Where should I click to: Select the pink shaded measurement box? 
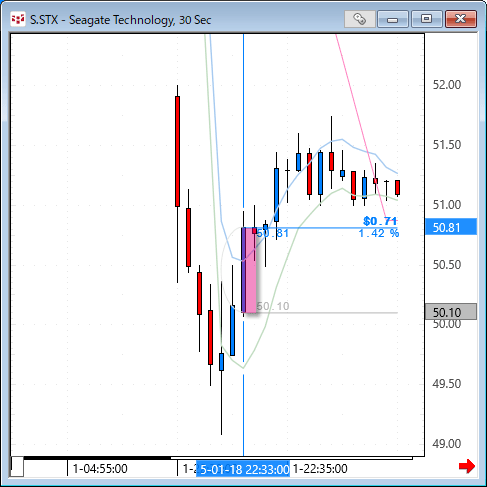pyautogui.click(x=250, y=270)
